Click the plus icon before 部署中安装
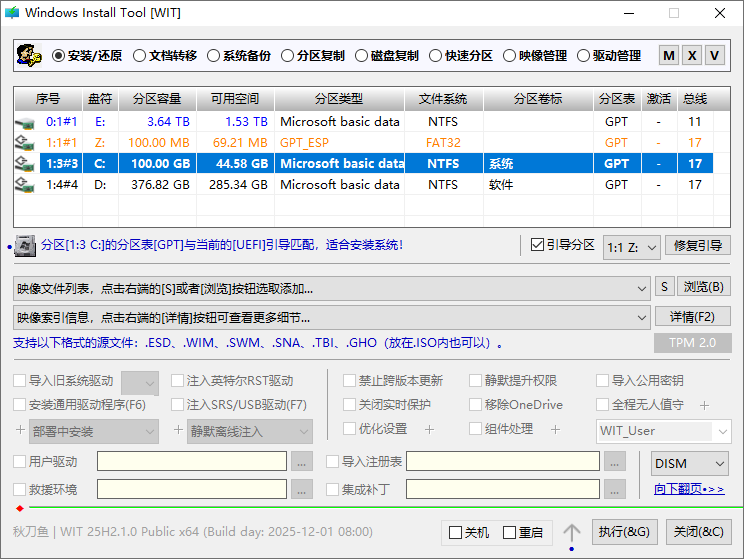 pos(20,430)
